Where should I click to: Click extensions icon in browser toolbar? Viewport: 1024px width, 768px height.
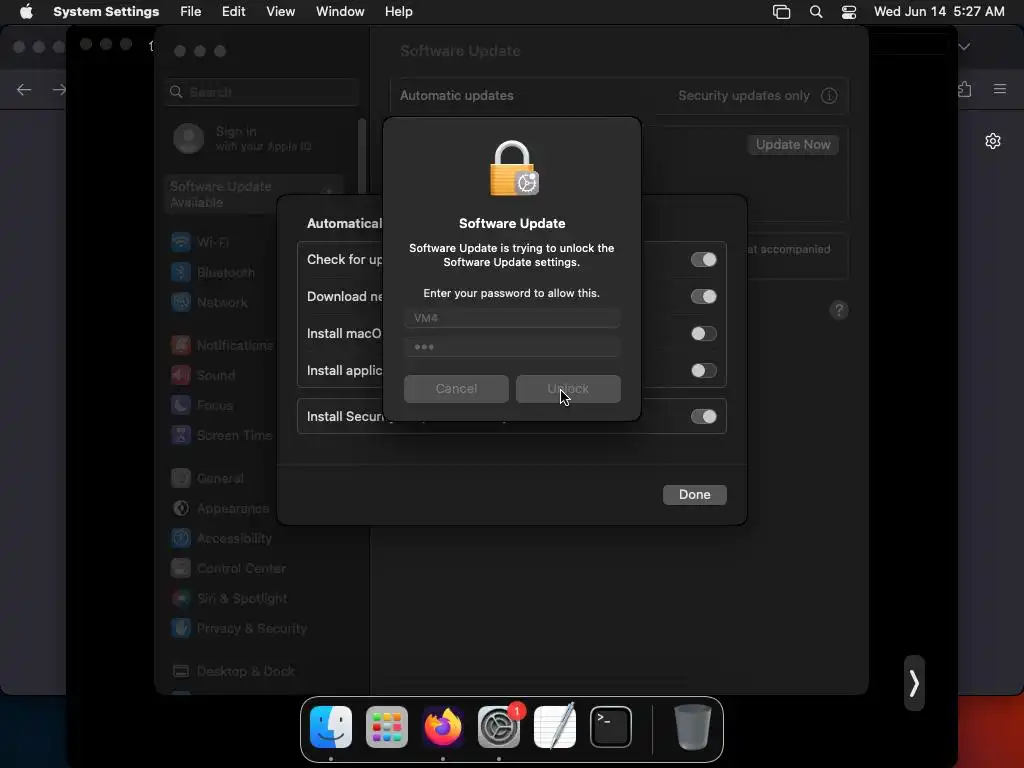(965, 89)
